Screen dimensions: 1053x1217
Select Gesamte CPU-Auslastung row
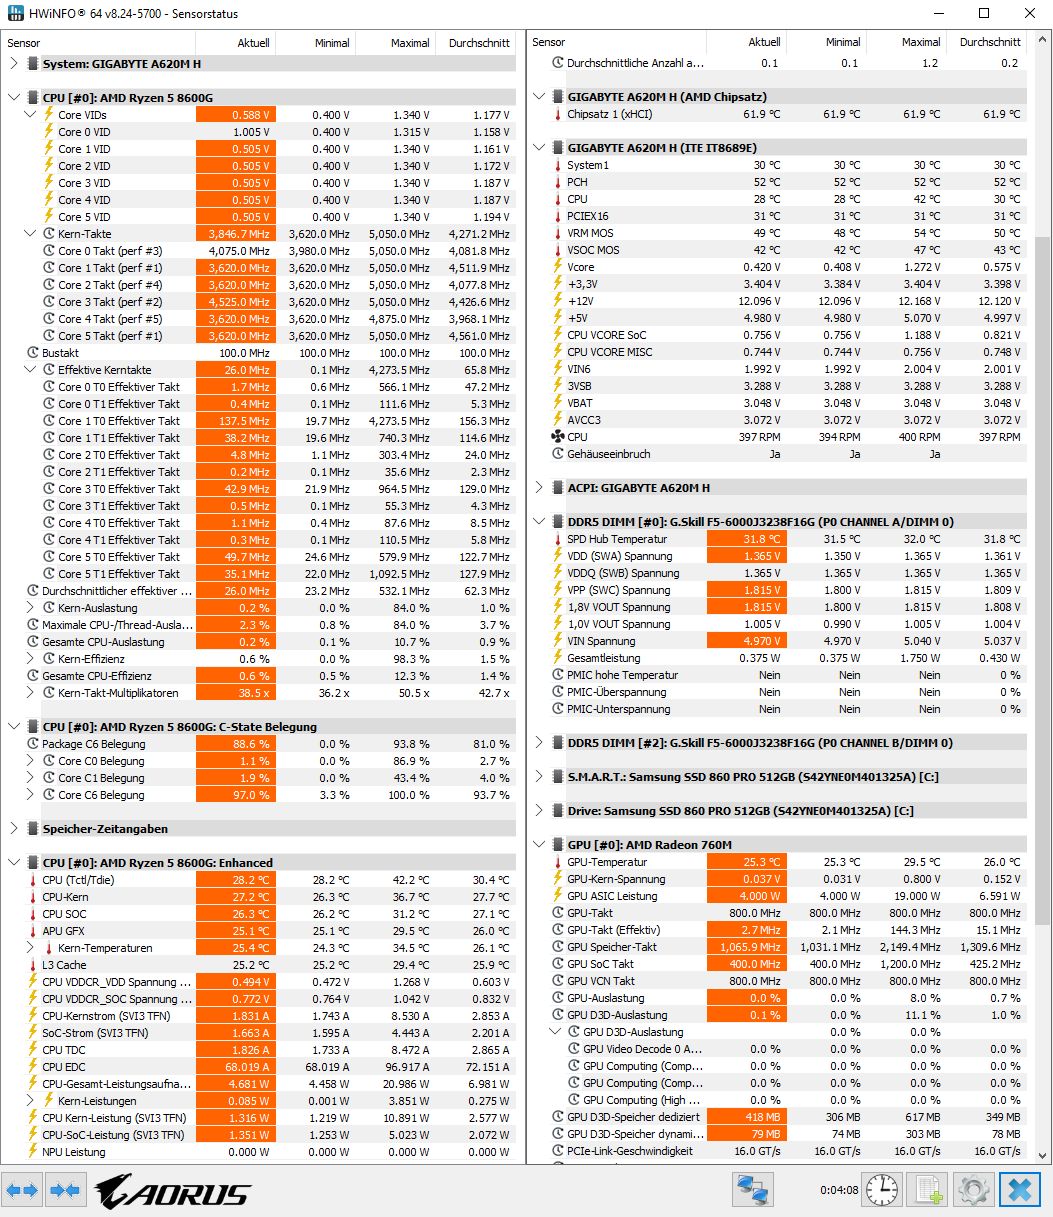[x=259, y=642]
